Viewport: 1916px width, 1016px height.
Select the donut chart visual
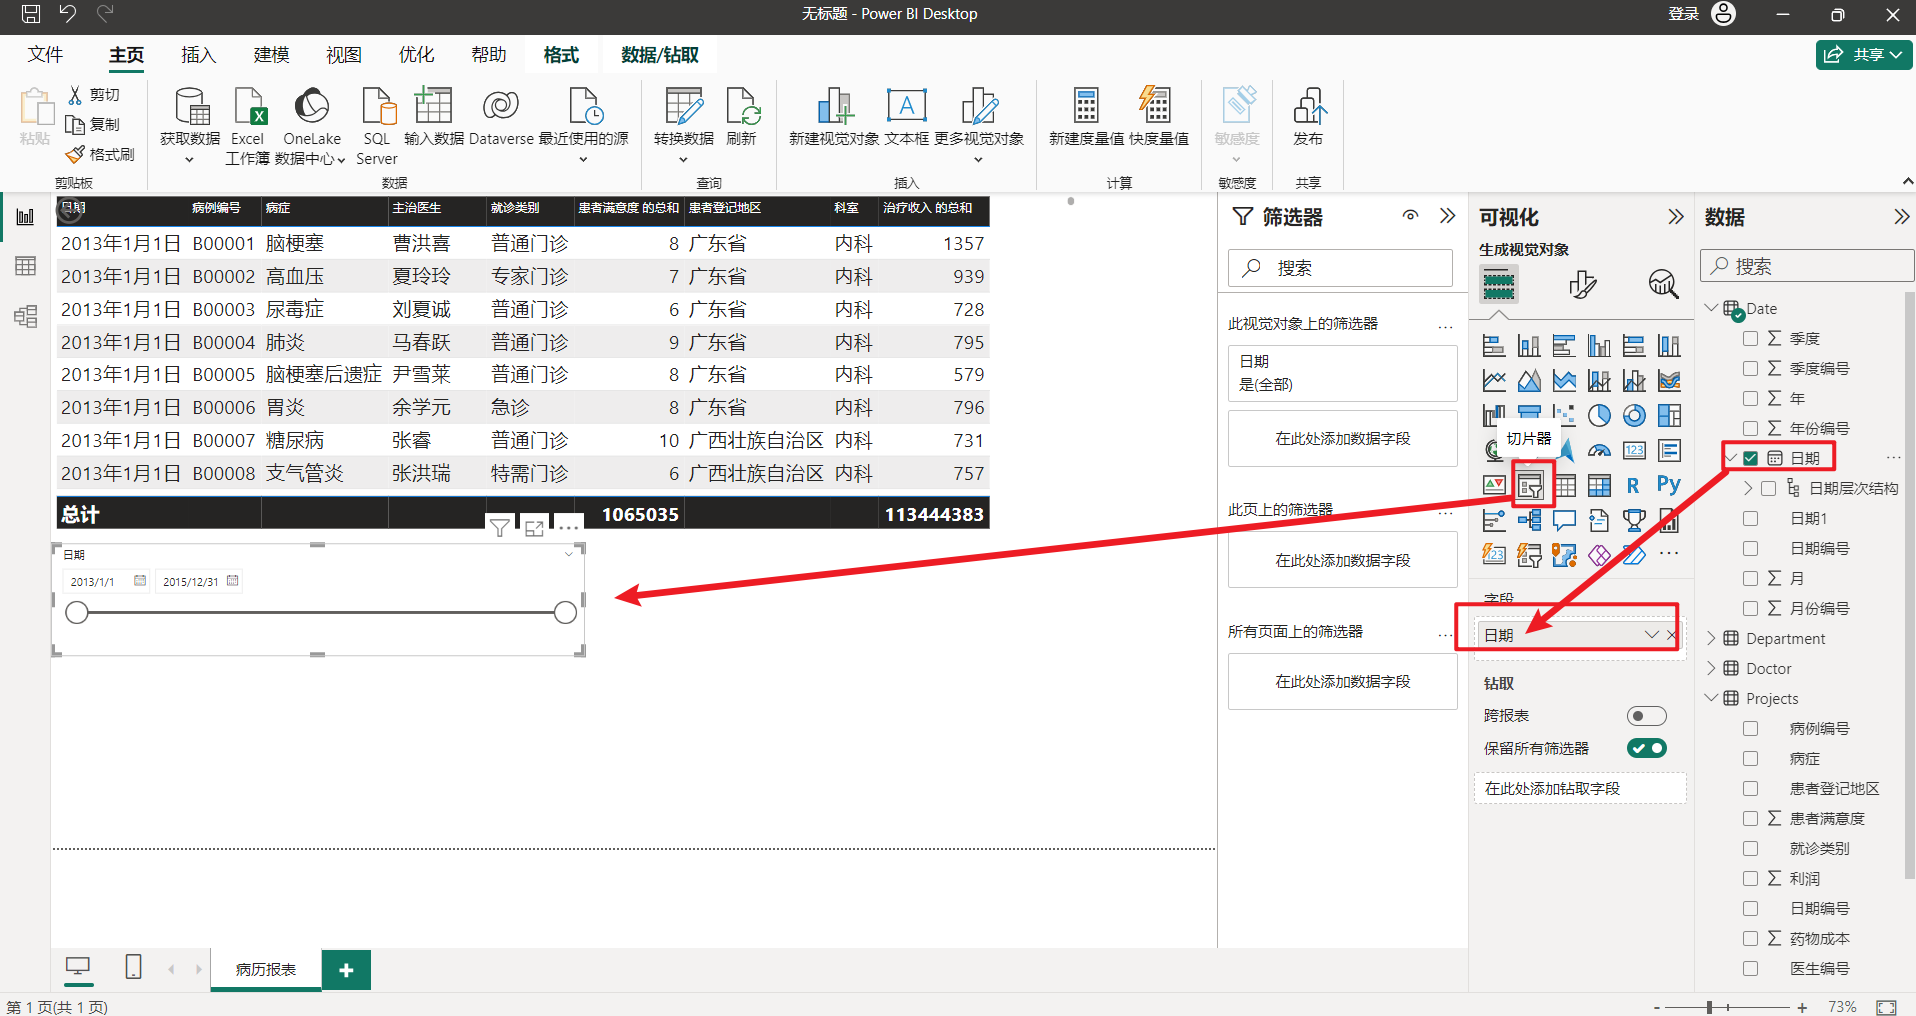point(1634,415)
